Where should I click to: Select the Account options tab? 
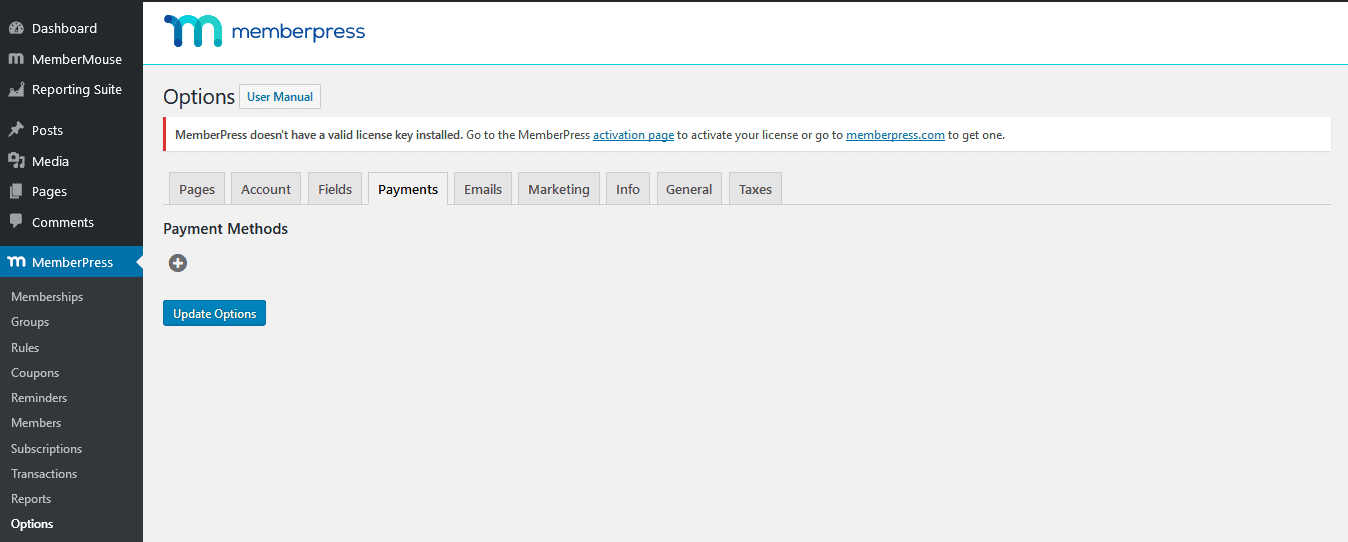(x=266, y=189)
